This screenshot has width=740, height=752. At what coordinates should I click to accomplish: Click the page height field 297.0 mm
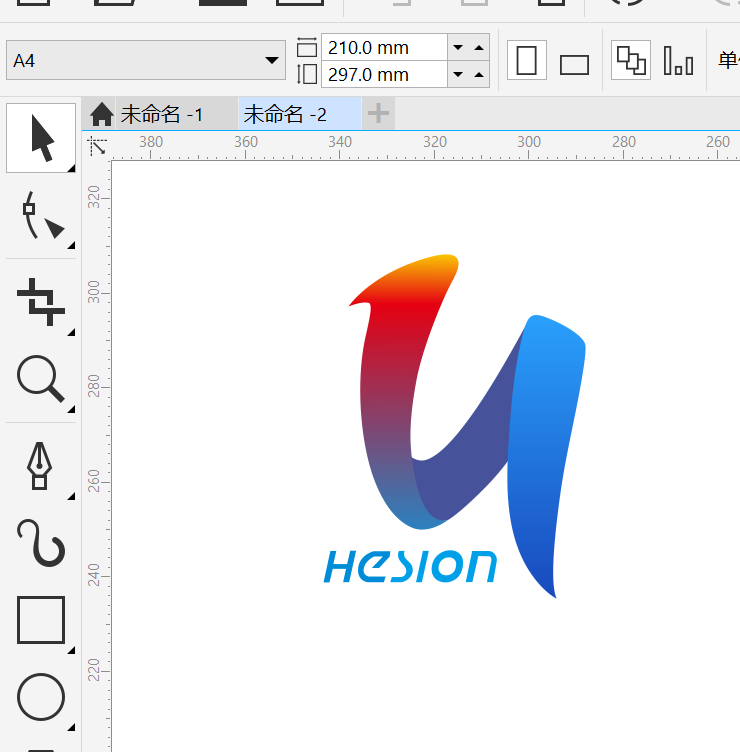[384, 74]
